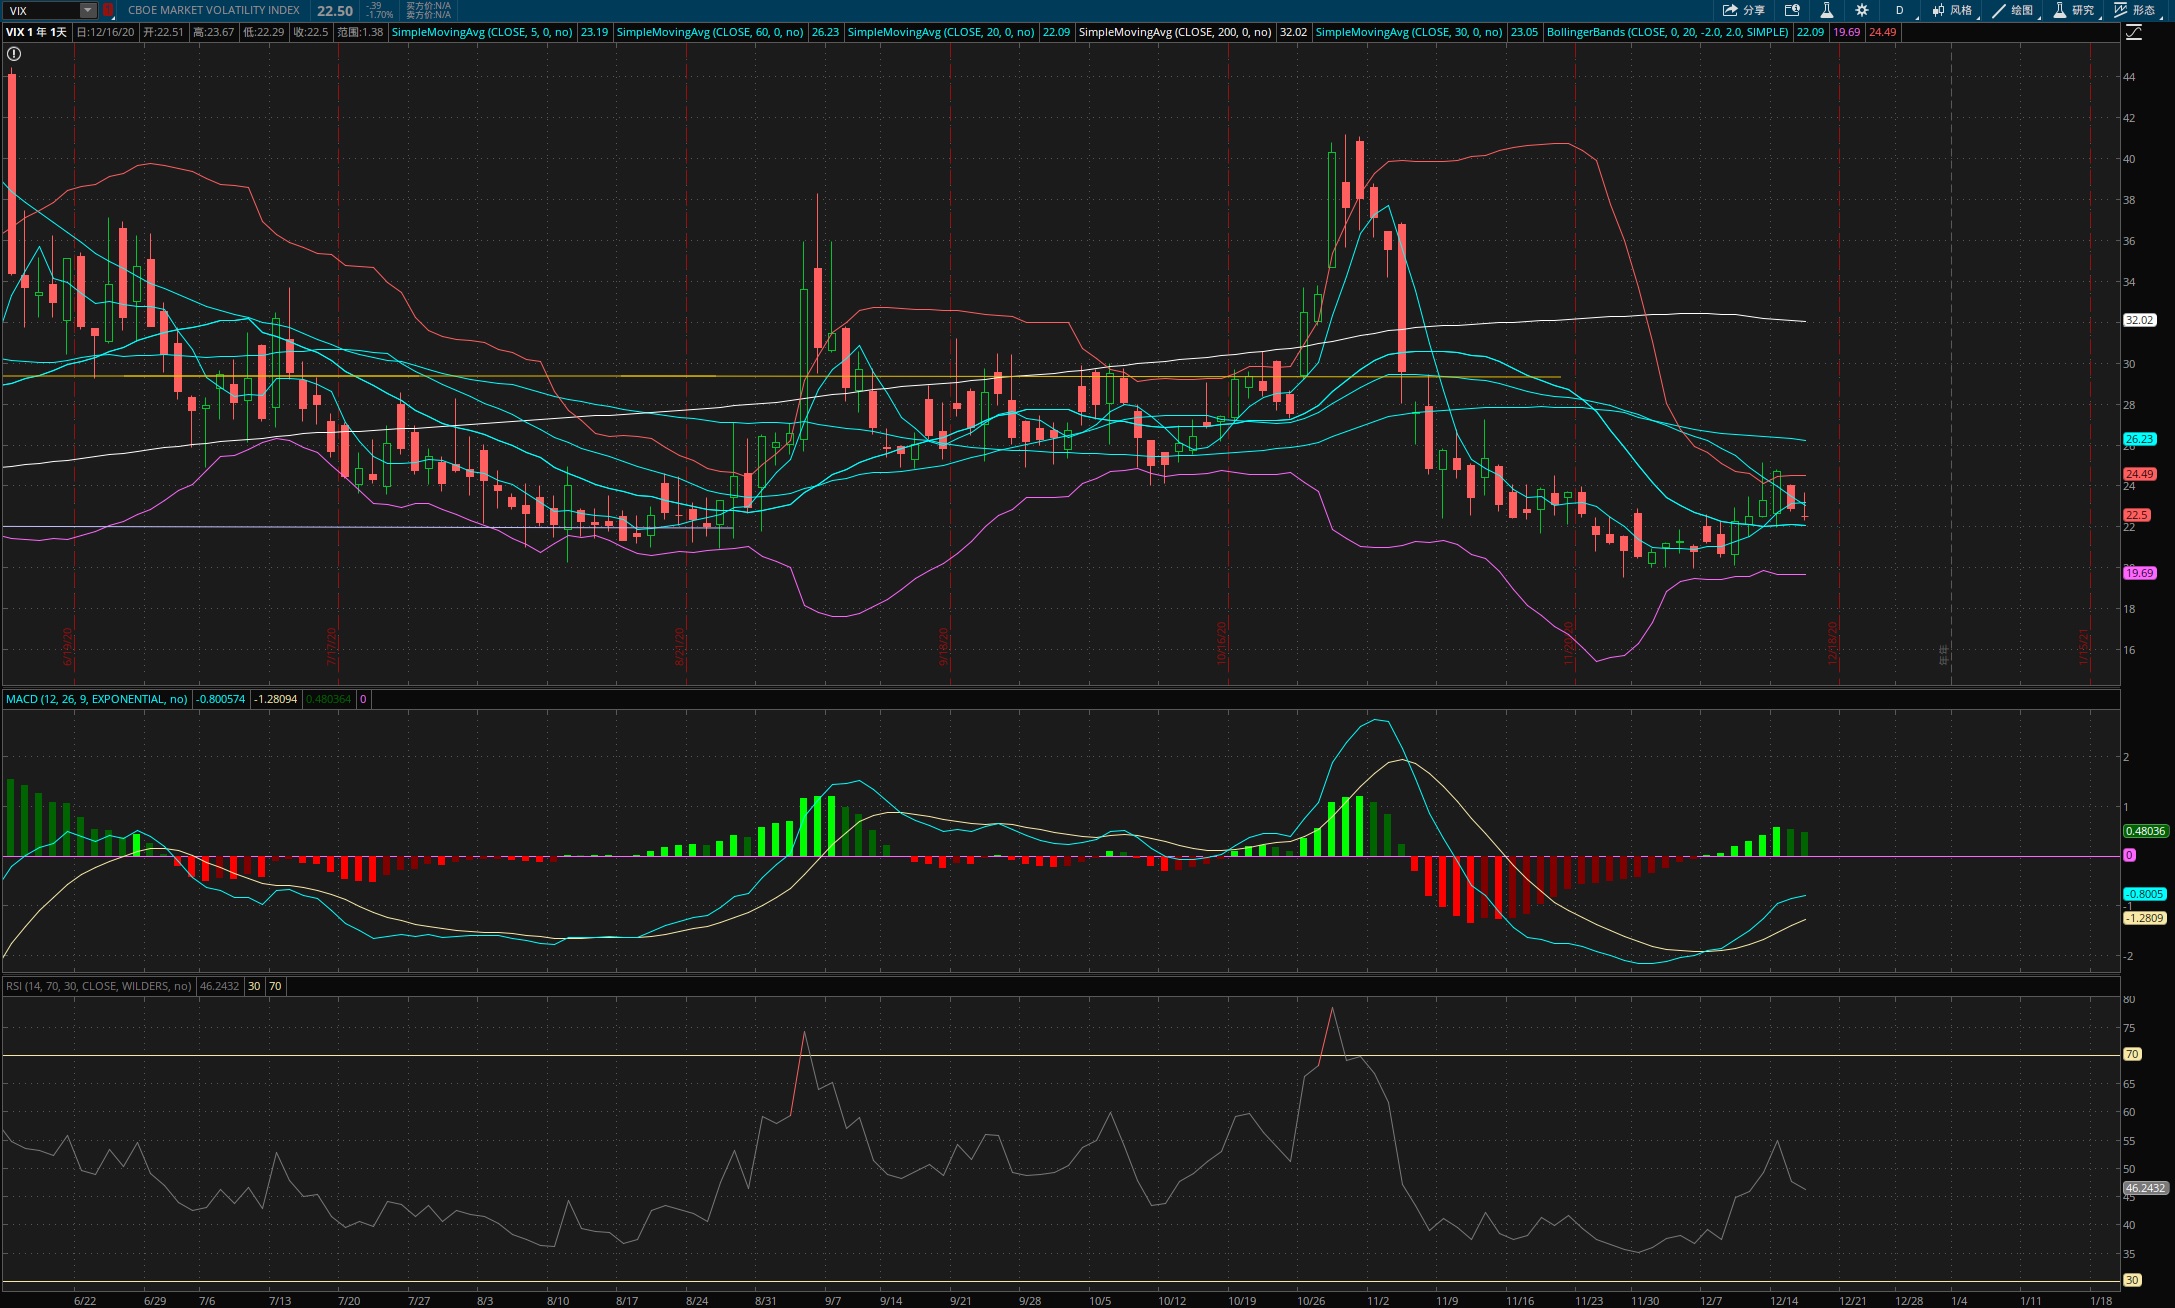Click the SimpleMovingAvg 200 study label

[1175, 32]
